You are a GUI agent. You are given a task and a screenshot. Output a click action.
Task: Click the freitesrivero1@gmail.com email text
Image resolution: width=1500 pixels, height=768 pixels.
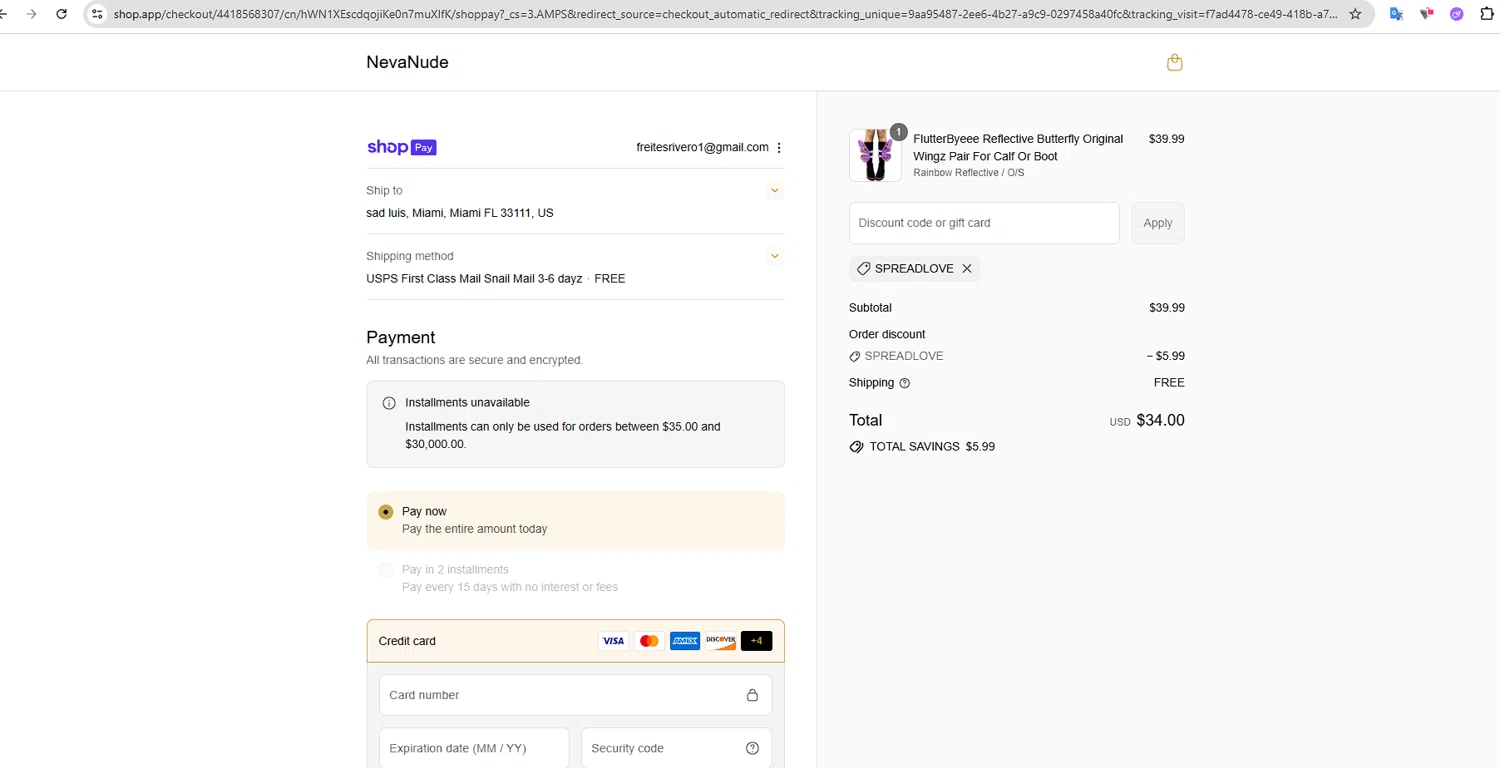pyautogui.click(x=702, y=147)
